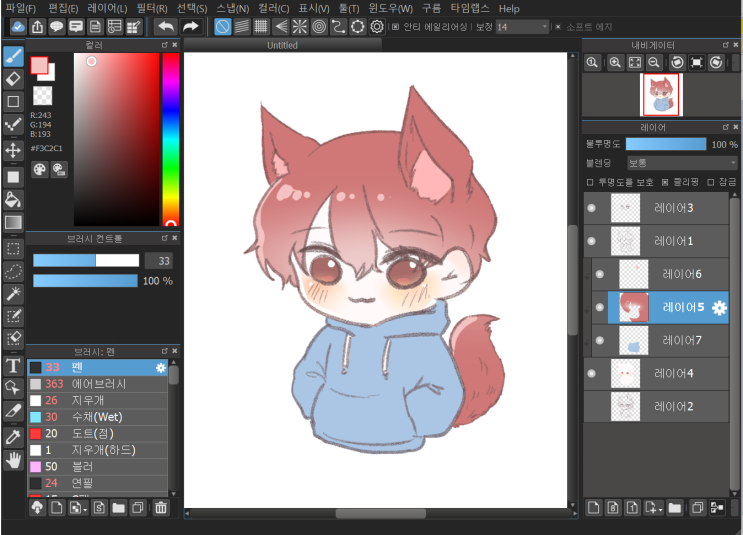Adjust brush size slider
The width and height of the screenshot is (743, 535).
[x=86, y=260]
